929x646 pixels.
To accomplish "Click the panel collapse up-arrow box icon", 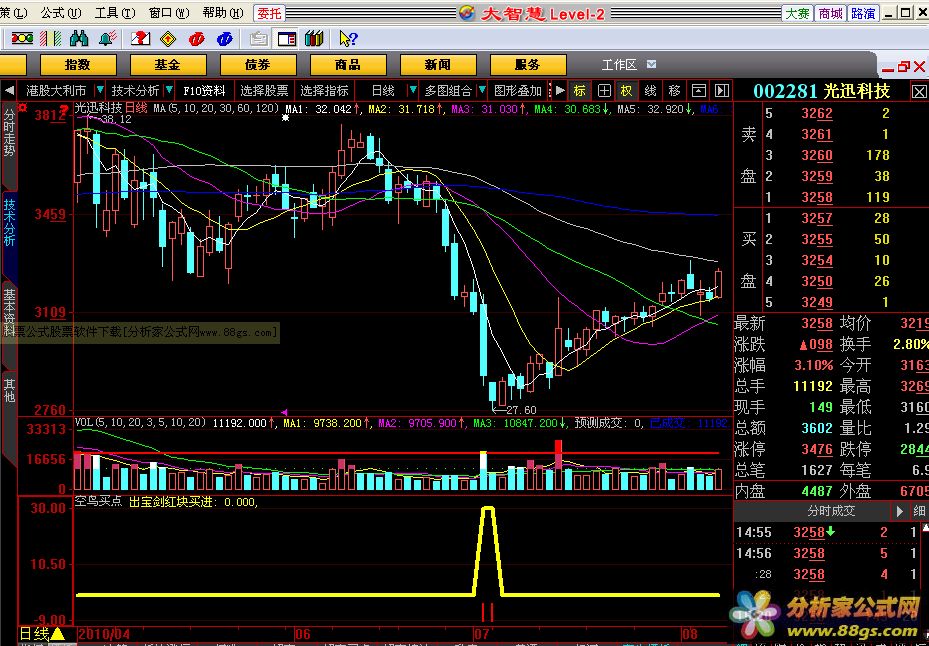I will 699,91.
